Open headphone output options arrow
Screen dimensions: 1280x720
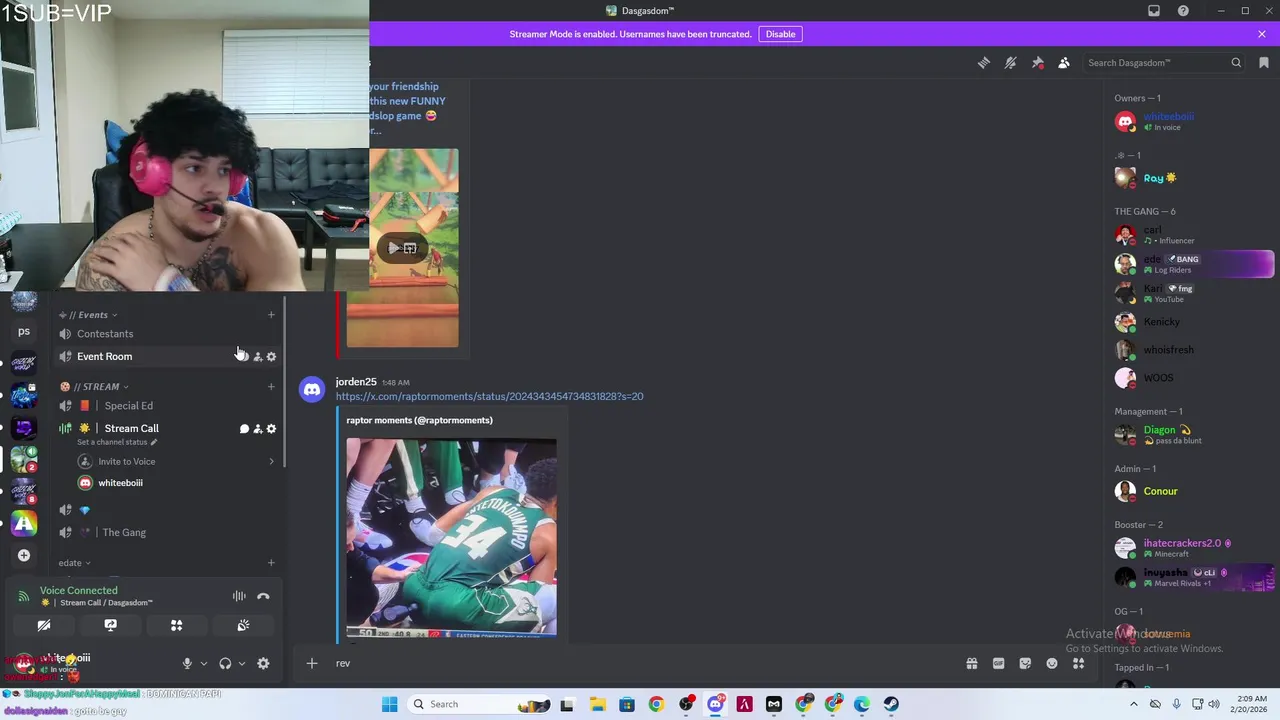[x=241, y=663]
